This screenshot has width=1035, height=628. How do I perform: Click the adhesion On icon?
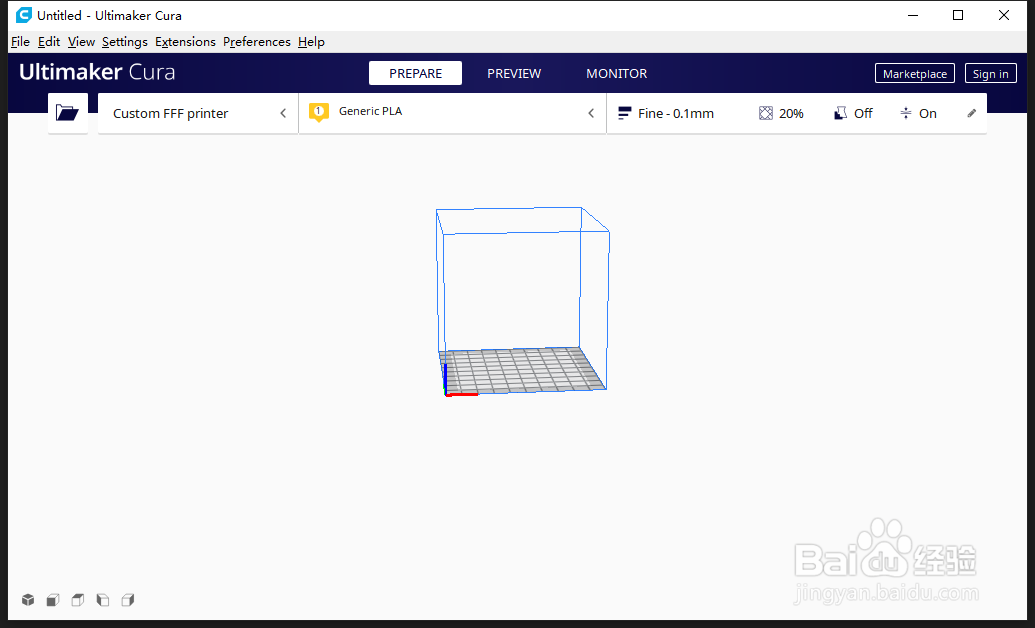[906, 114]
